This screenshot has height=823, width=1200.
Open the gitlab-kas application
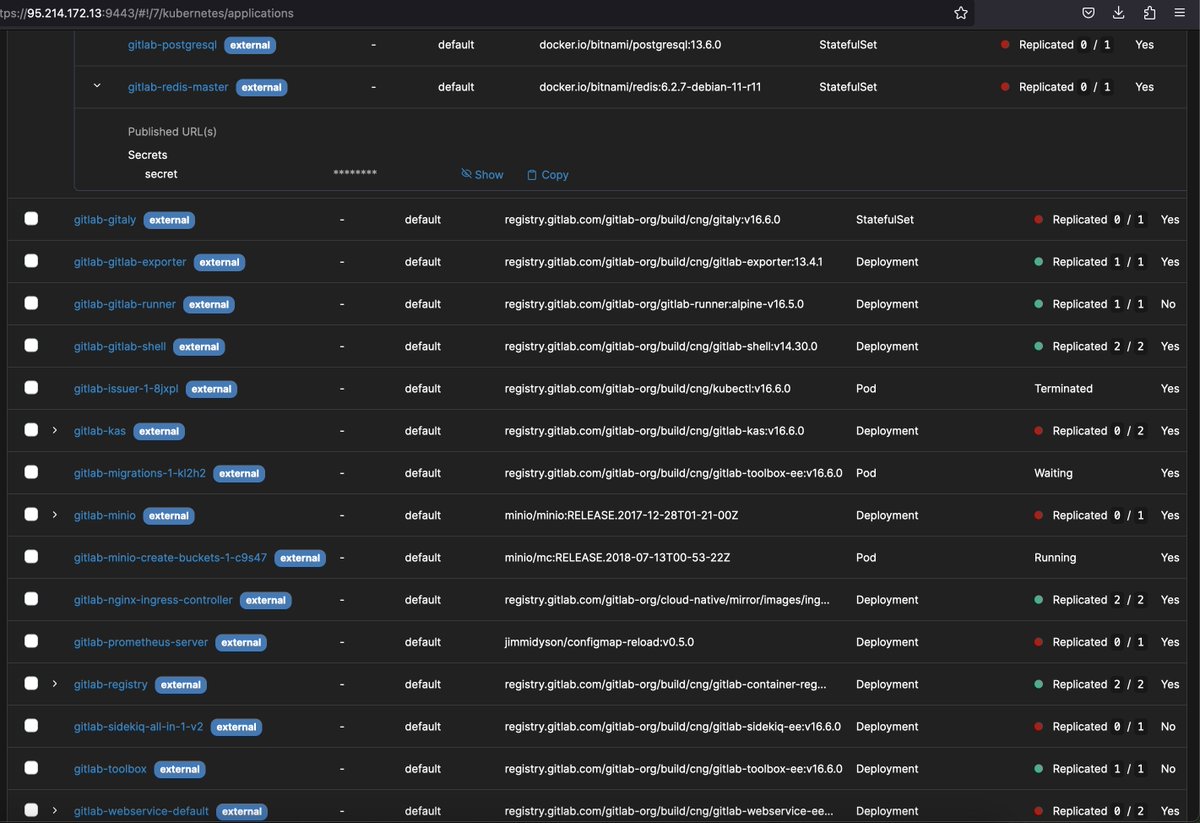coord(100,431)
